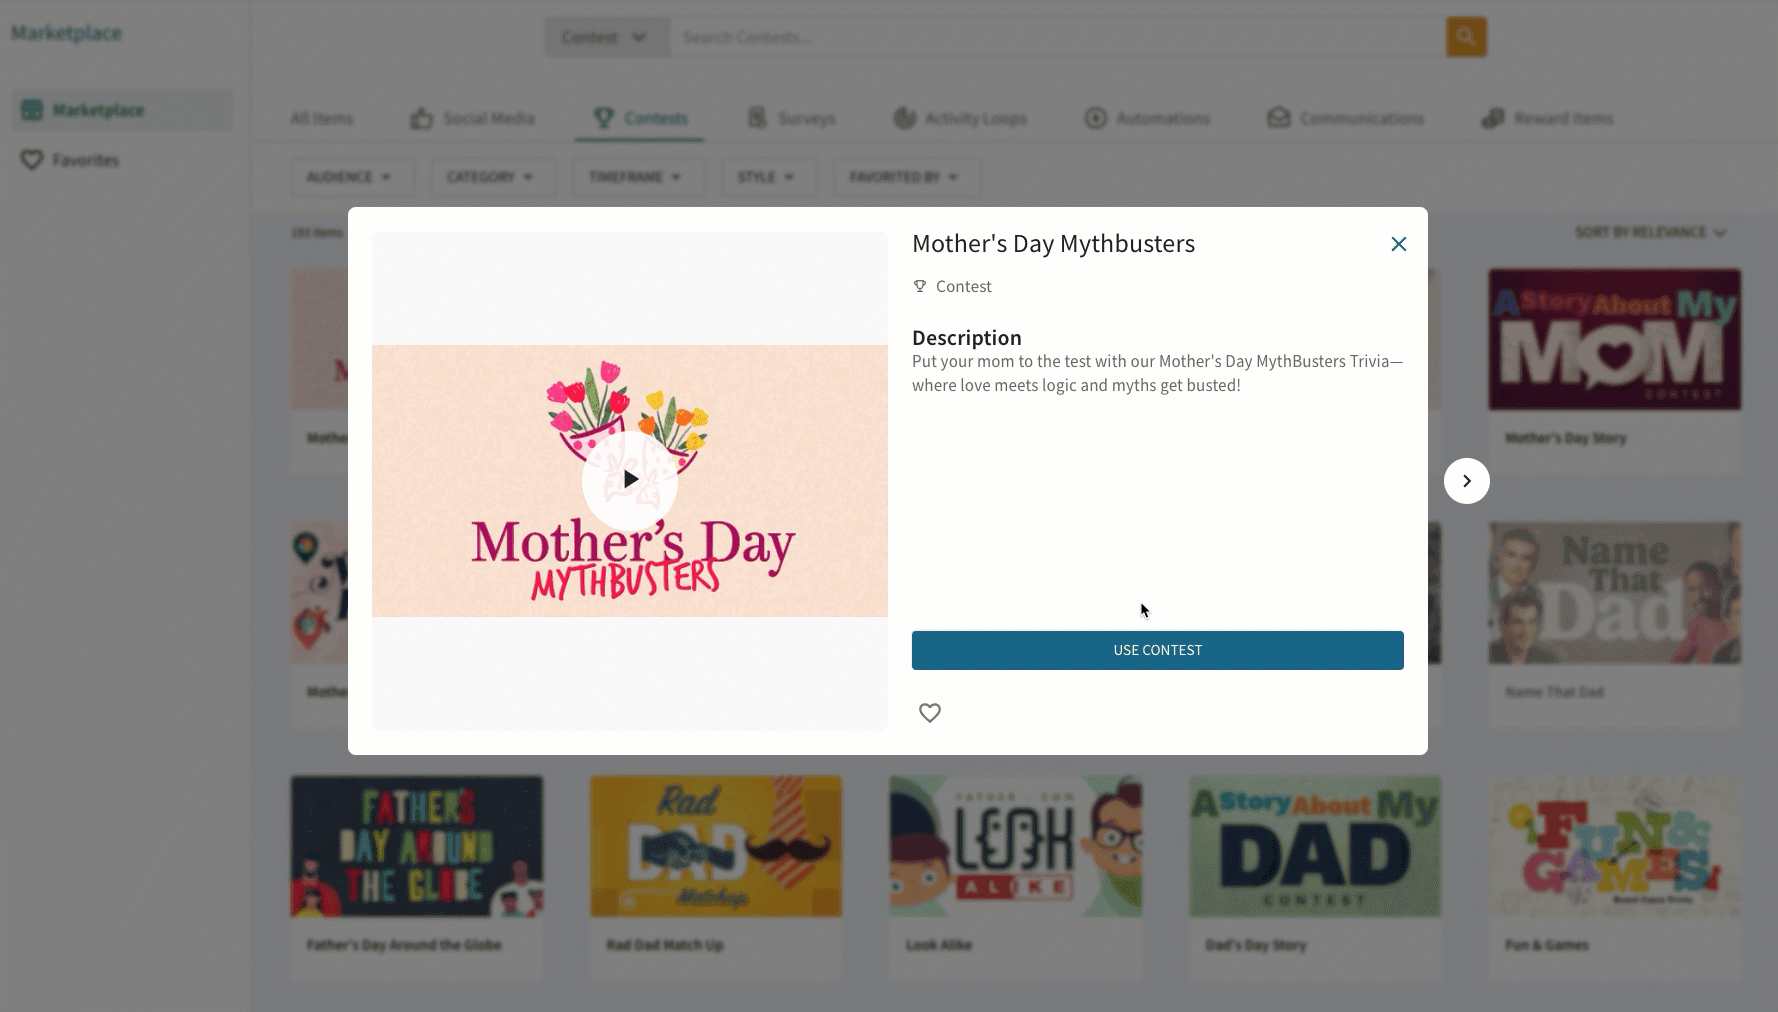Switch to the Social Media tab

[472, 118]
